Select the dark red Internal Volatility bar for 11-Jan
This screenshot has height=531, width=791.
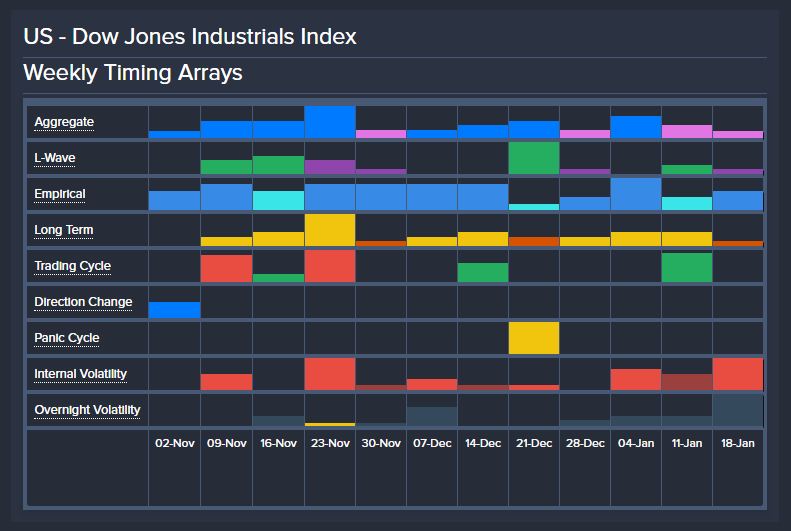687,382
